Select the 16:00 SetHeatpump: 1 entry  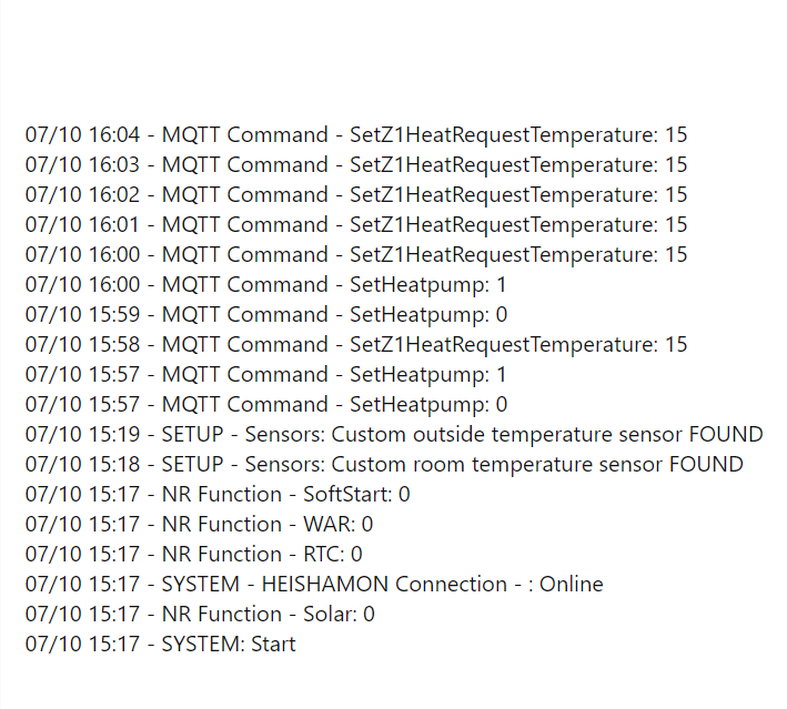tap(266, 285)
